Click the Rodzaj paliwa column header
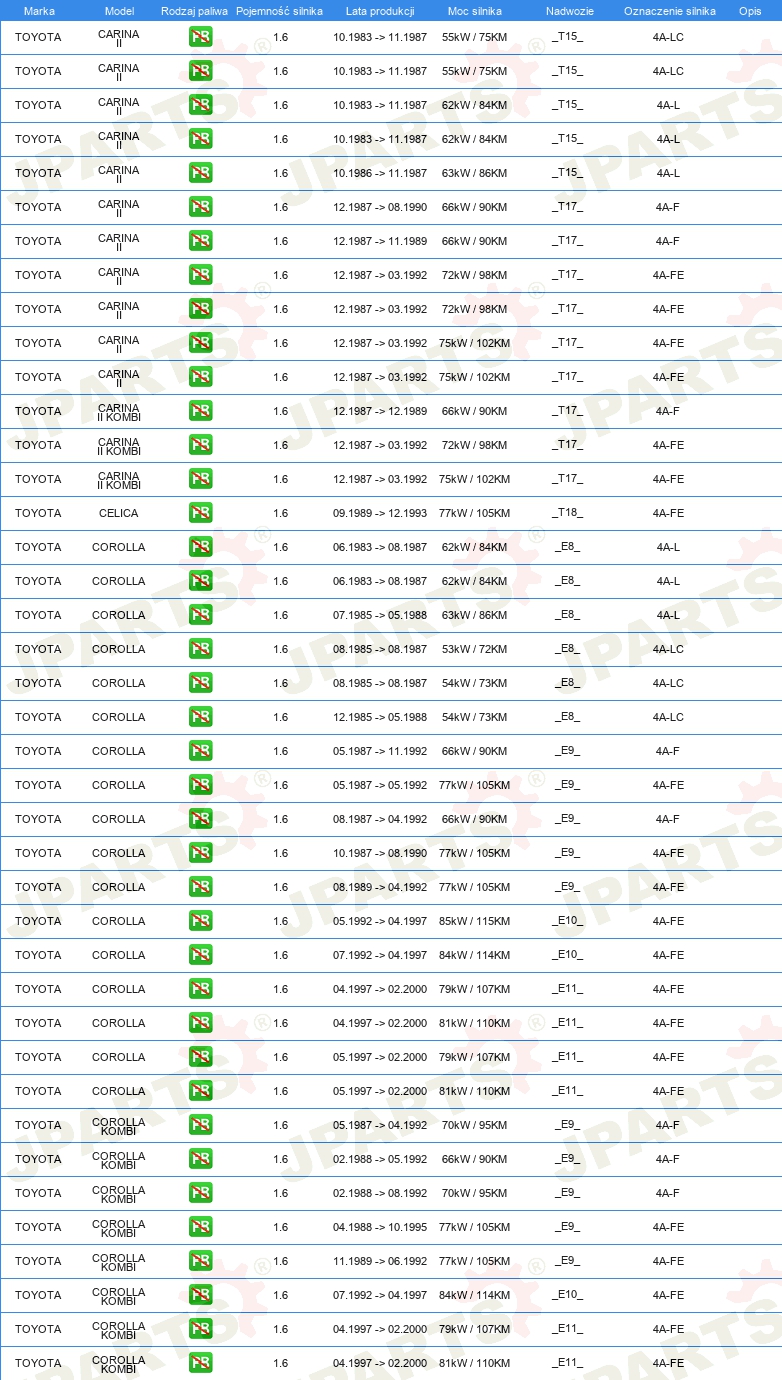 (194, 11)
